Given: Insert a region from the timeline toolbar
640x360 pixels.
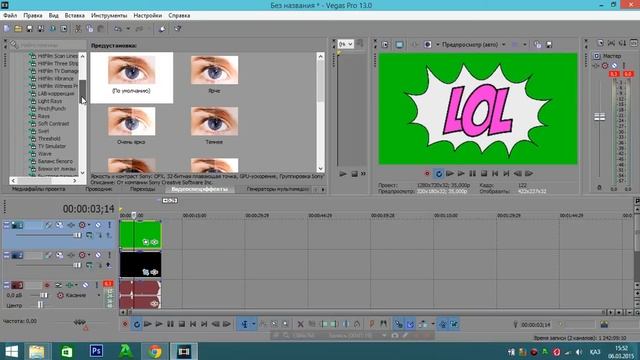Looking at the screenshot, I should click(x=383, y=324).
